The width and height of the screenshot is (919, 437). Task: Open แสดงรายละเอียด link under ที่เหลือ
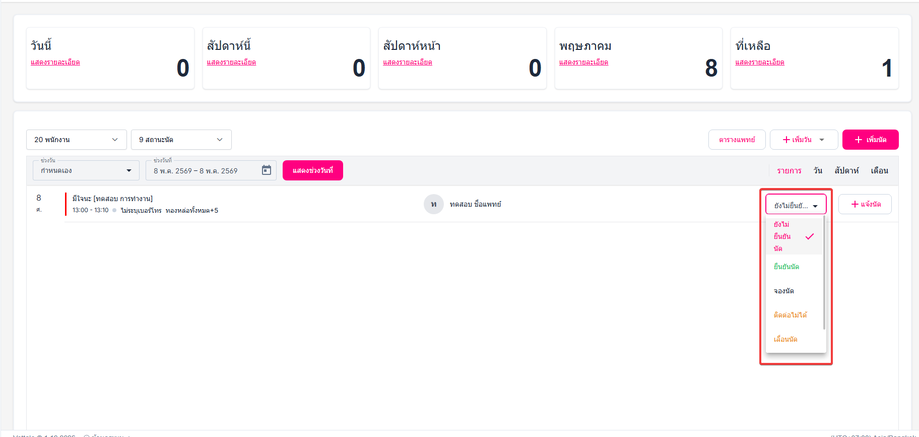760,62
